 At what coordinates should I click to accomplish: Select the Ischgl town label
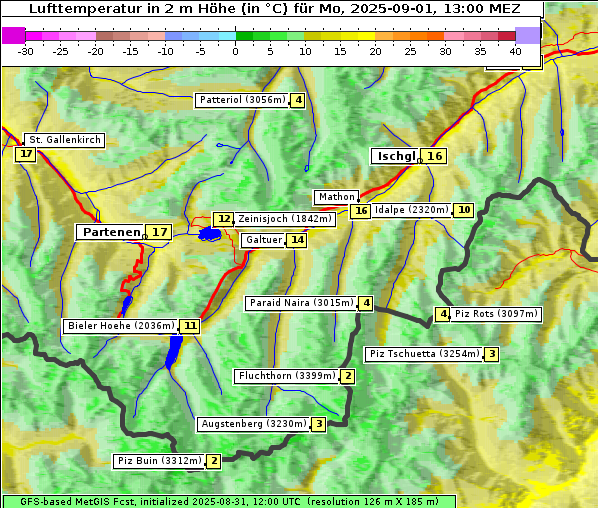click(396, 156)
